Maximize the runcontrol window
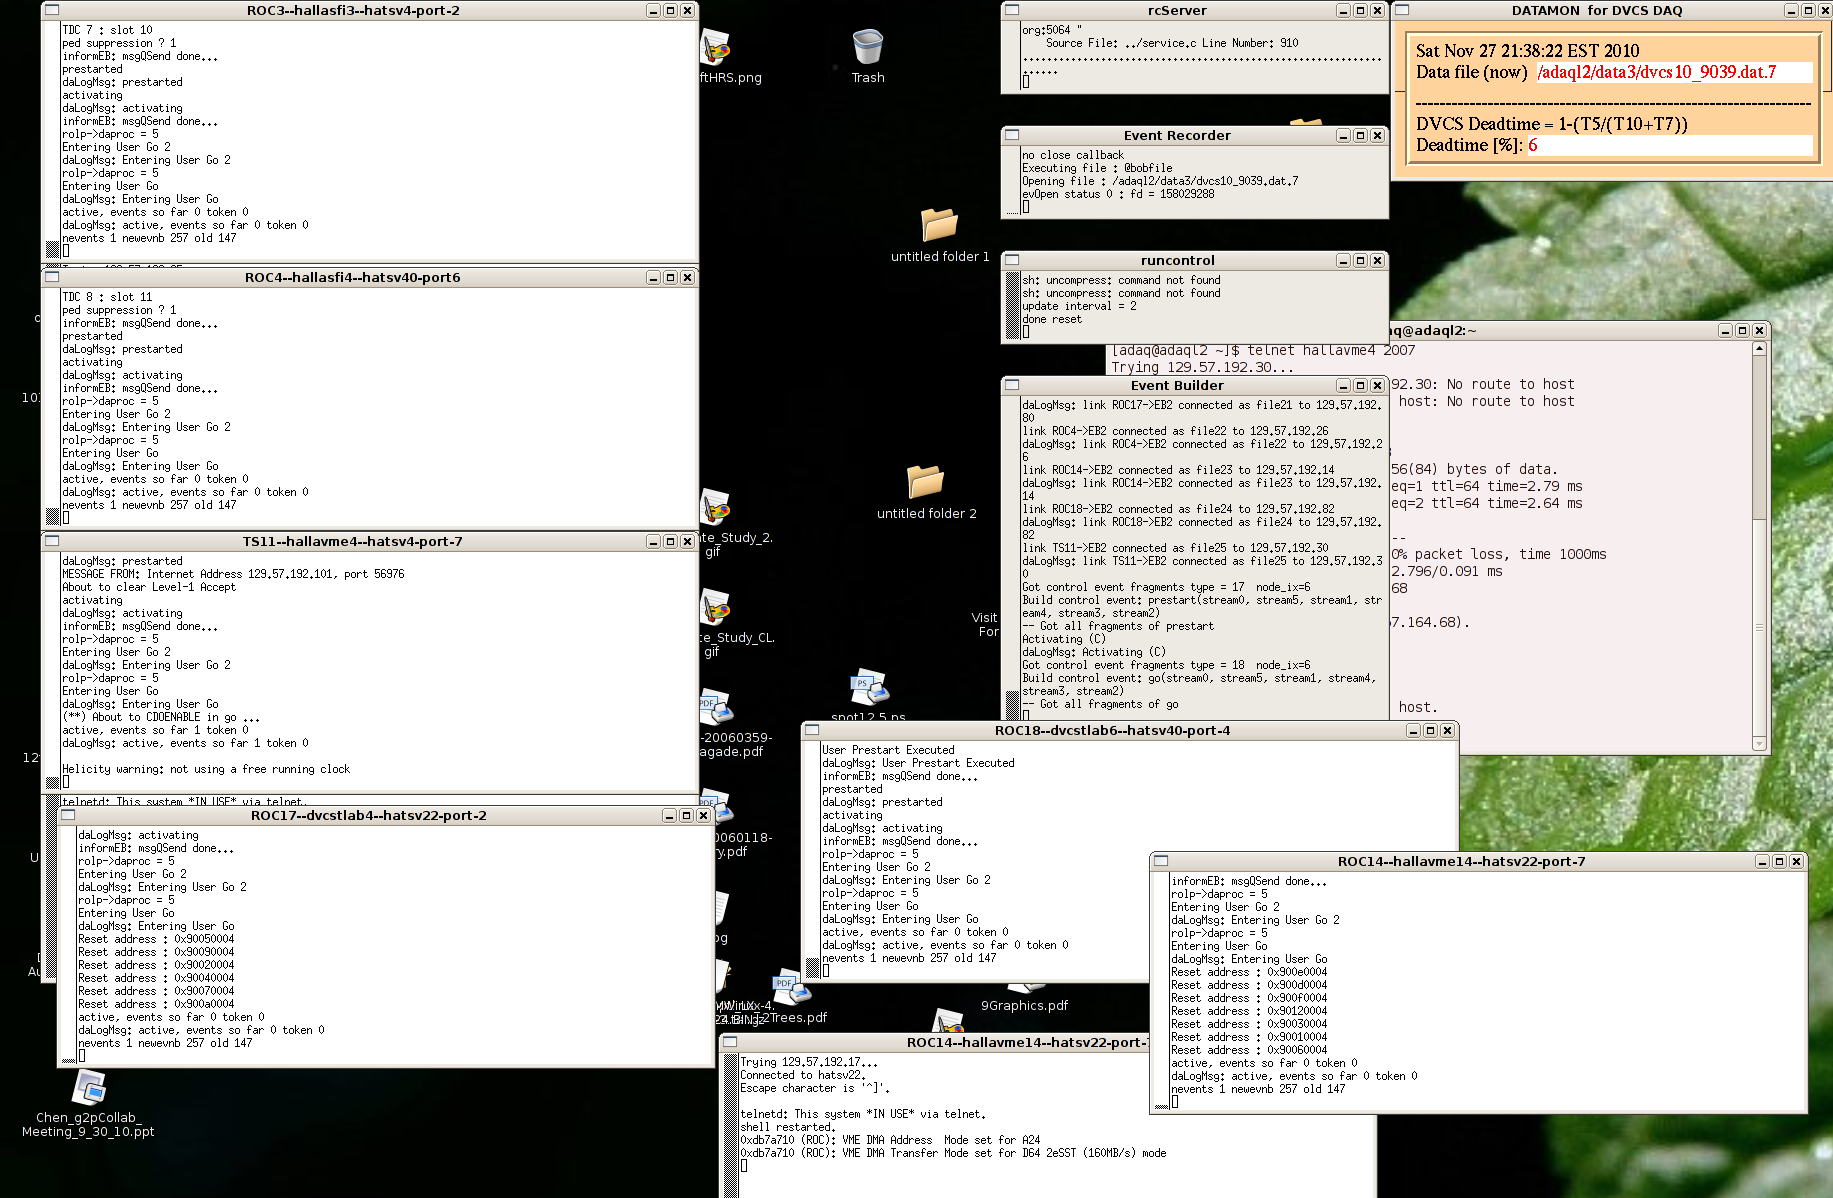This screenshot has width=1833, height=1198. [x=1360, y=260]
